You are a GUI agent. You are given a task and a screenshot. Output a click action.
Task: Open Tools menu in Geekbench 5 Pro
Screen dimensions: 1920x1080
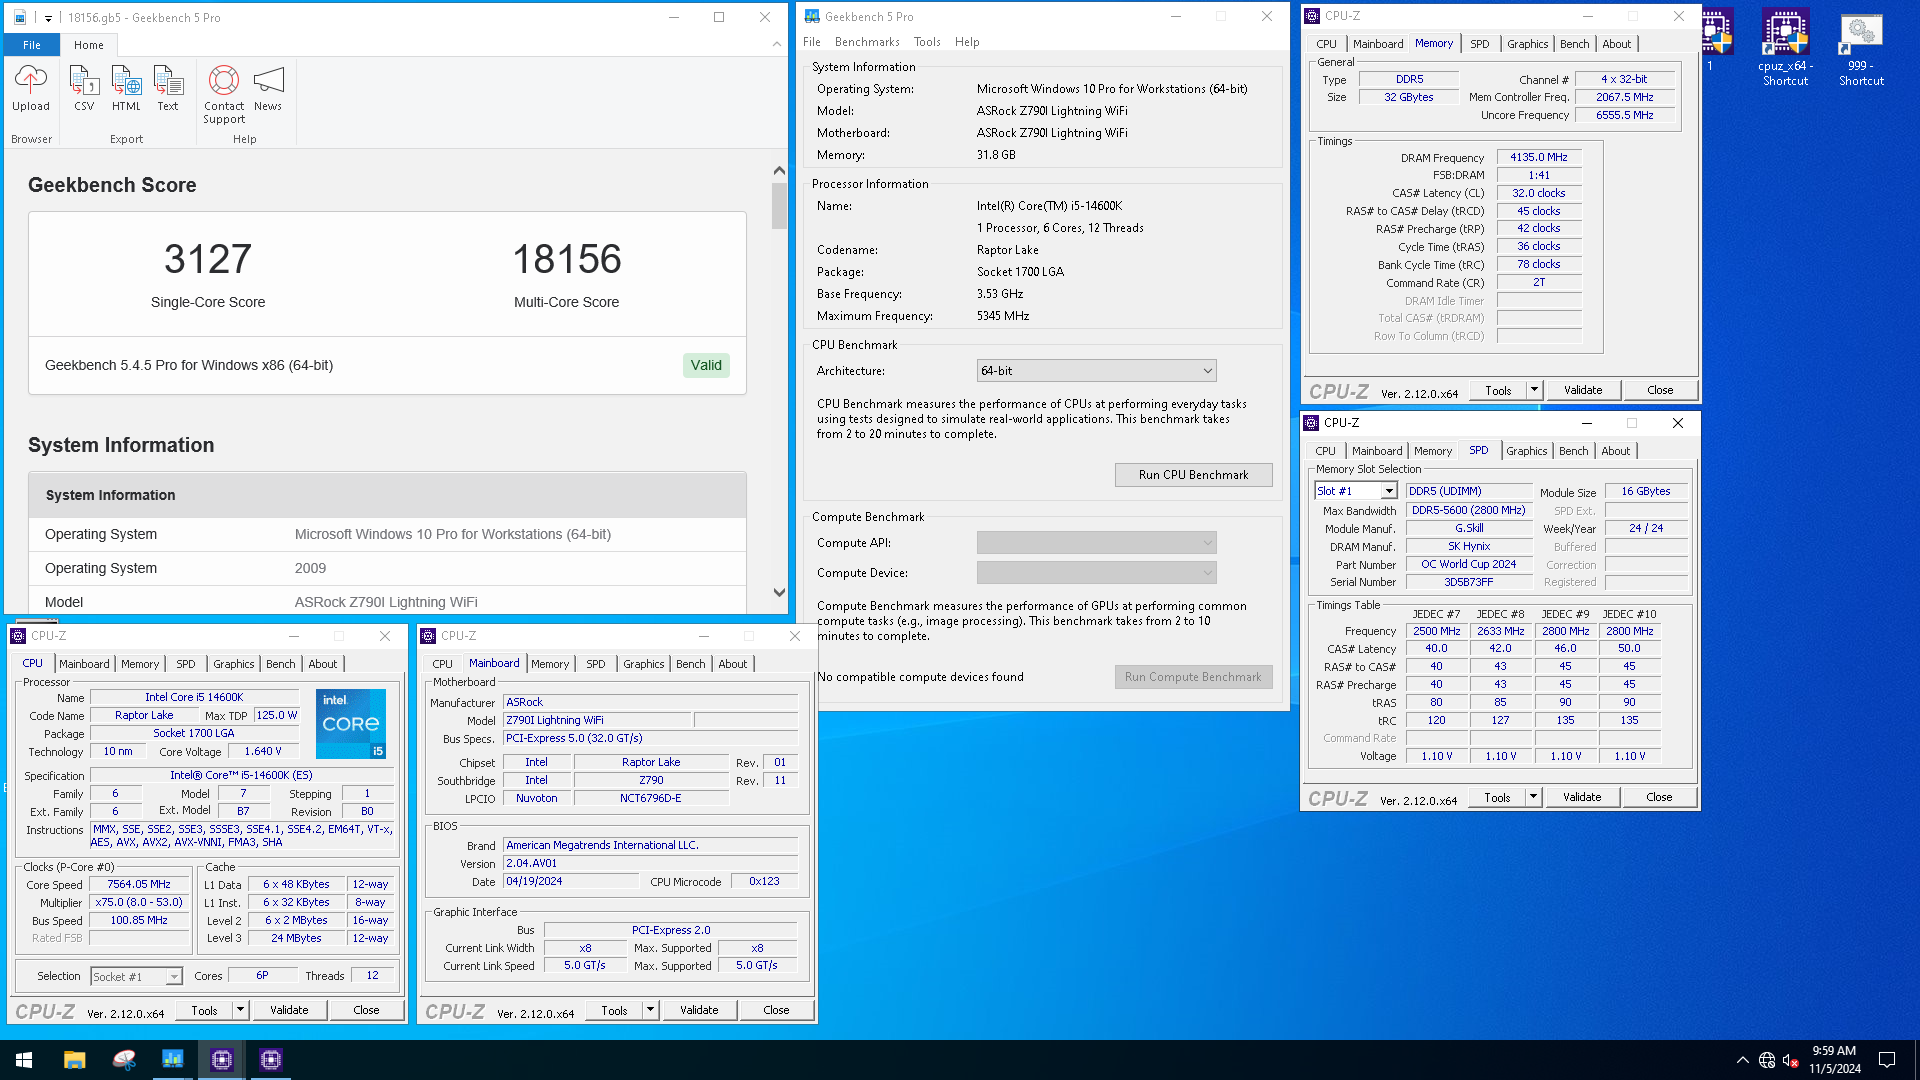[x=927, y=42]
